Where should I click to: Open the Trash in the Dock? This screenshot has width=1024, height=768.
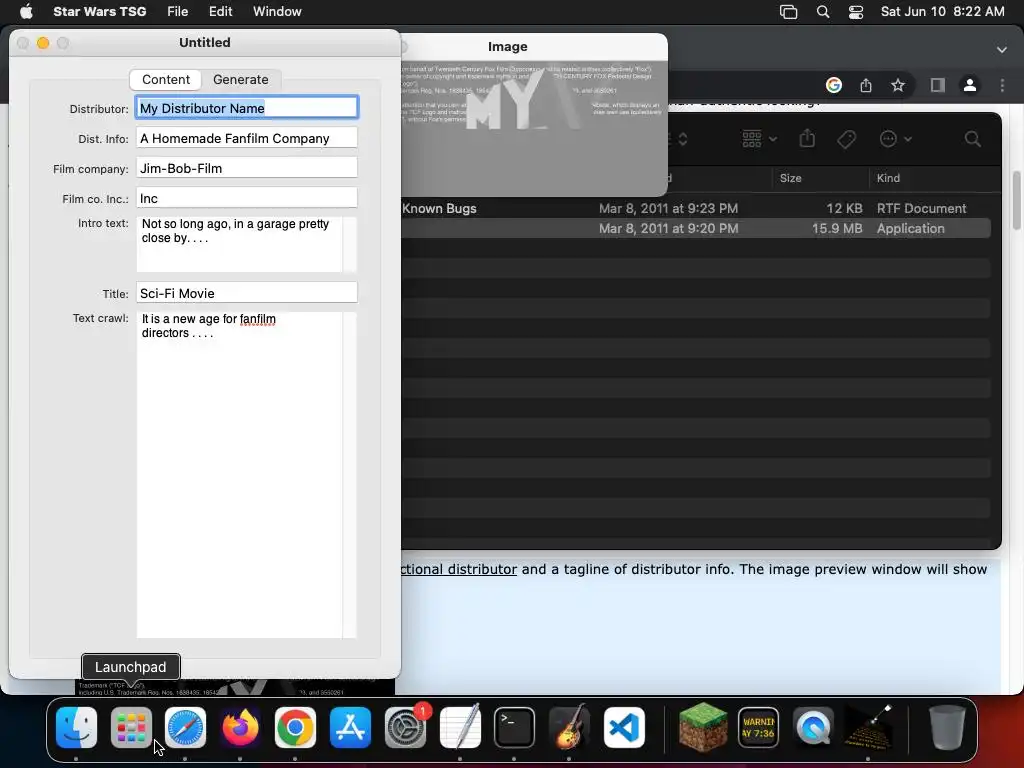point(947,728)
